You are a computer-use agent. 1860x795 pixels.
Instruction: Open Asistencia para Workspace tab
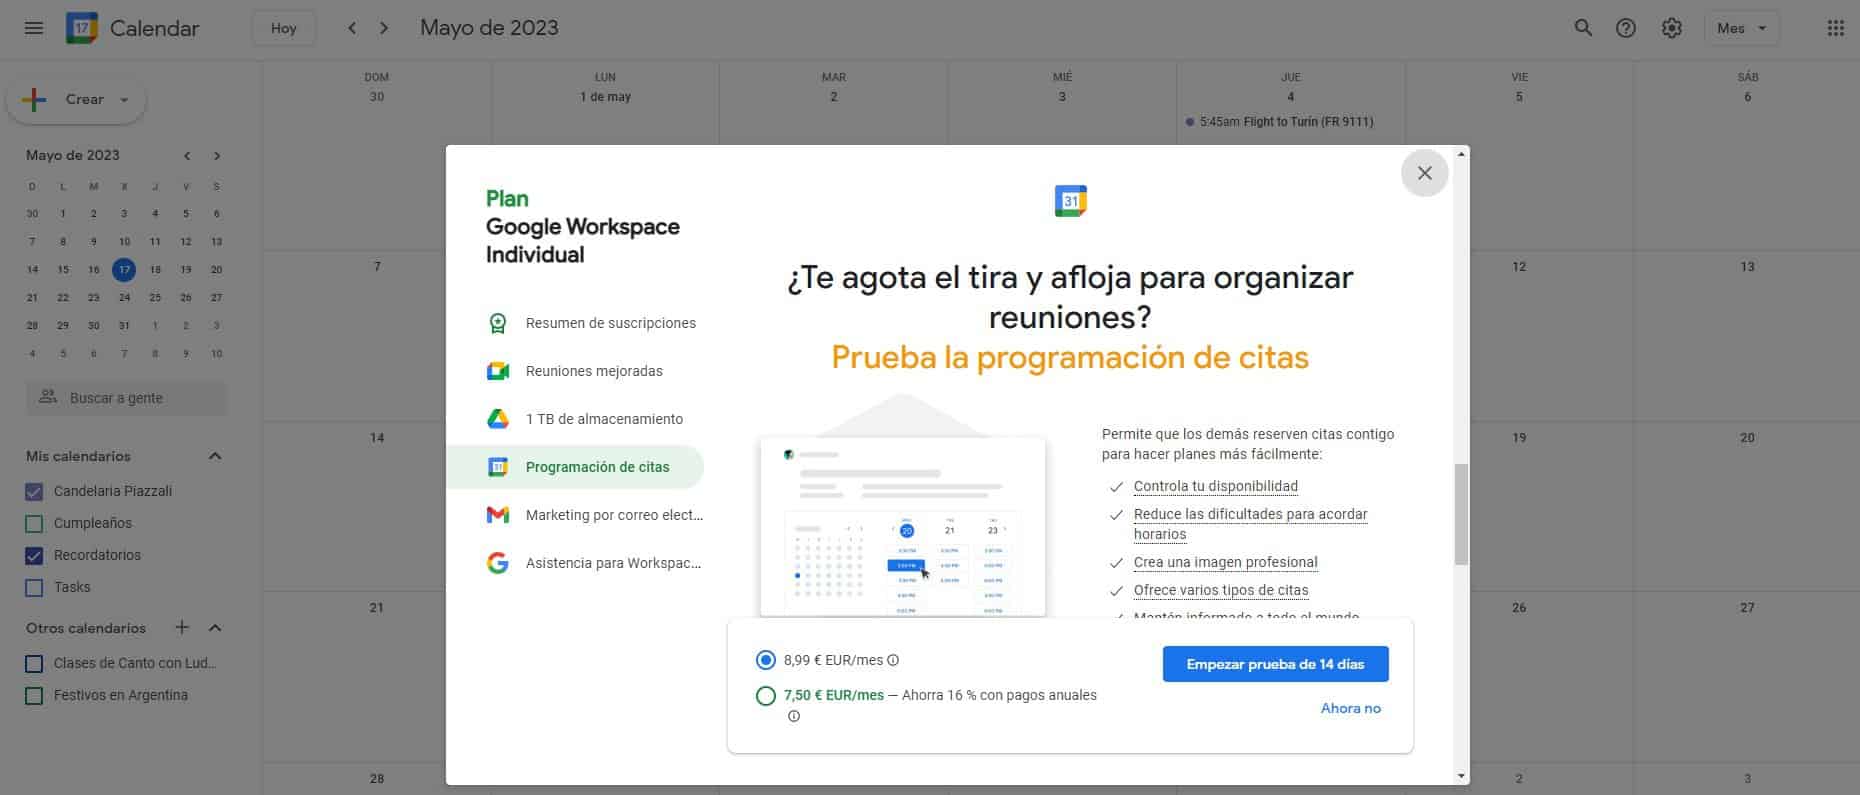[575, 563]
